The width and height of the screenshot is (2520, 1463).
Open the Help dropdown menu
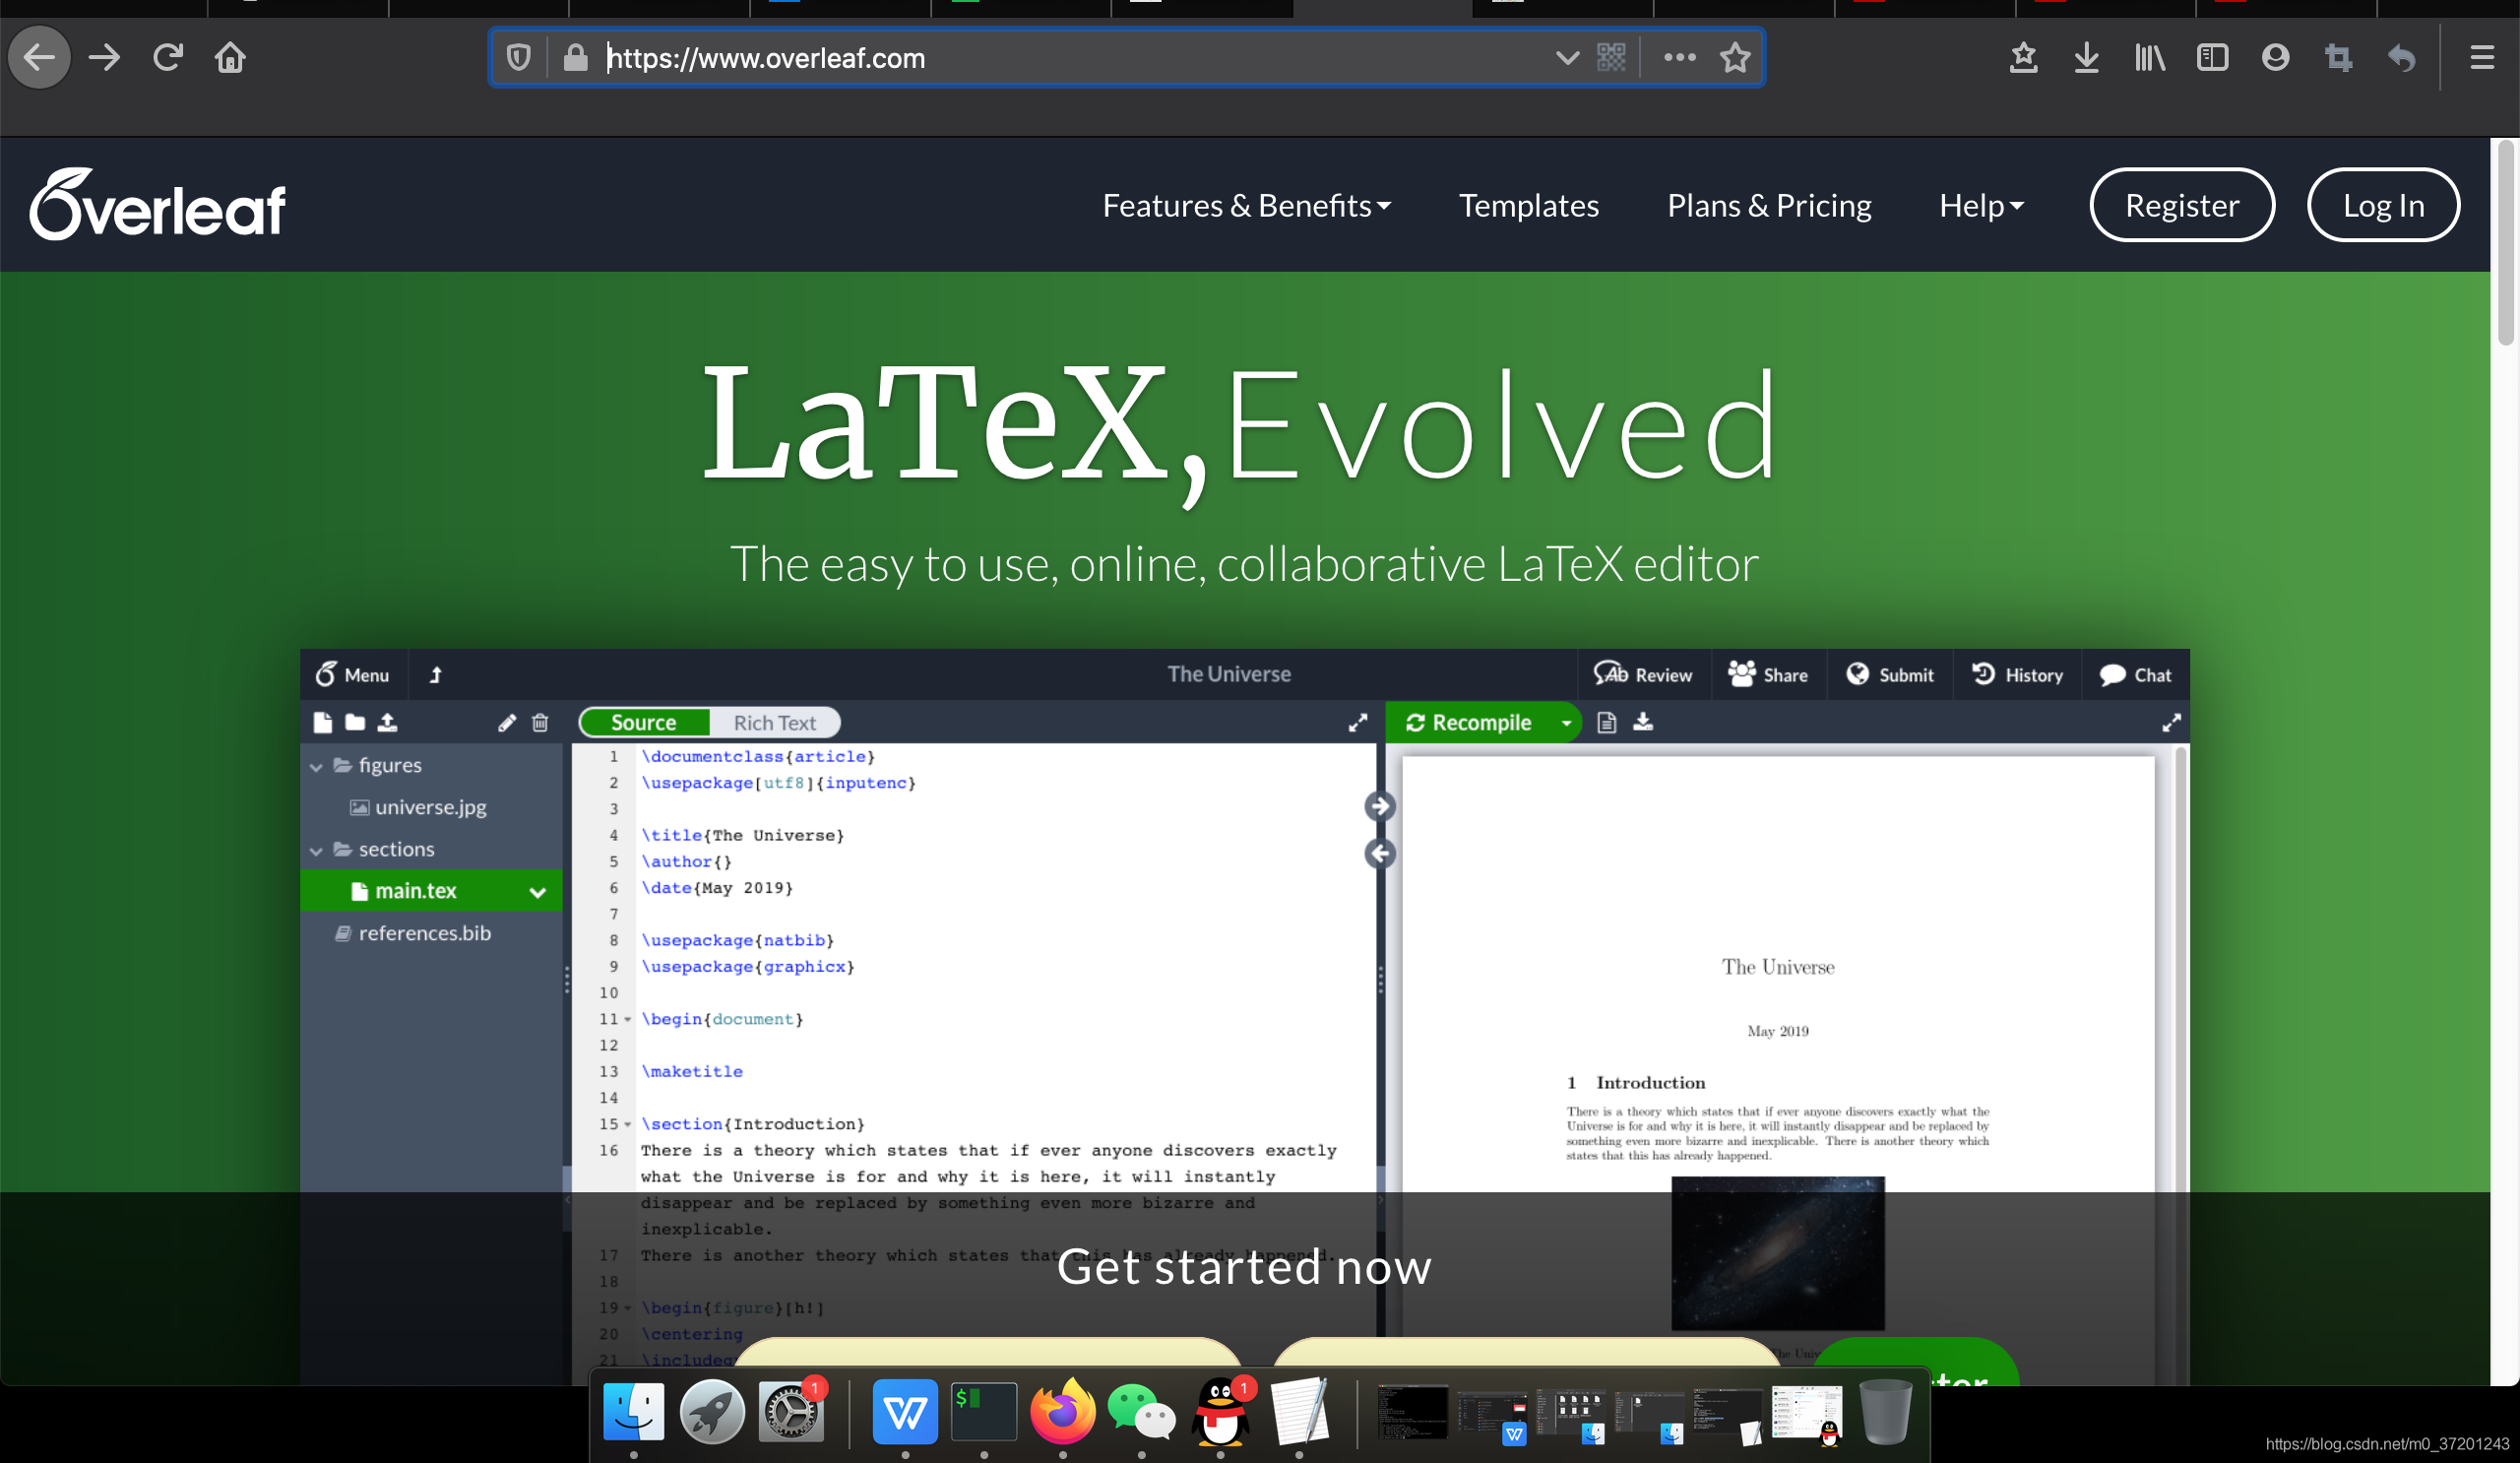tap(1980, 205)
